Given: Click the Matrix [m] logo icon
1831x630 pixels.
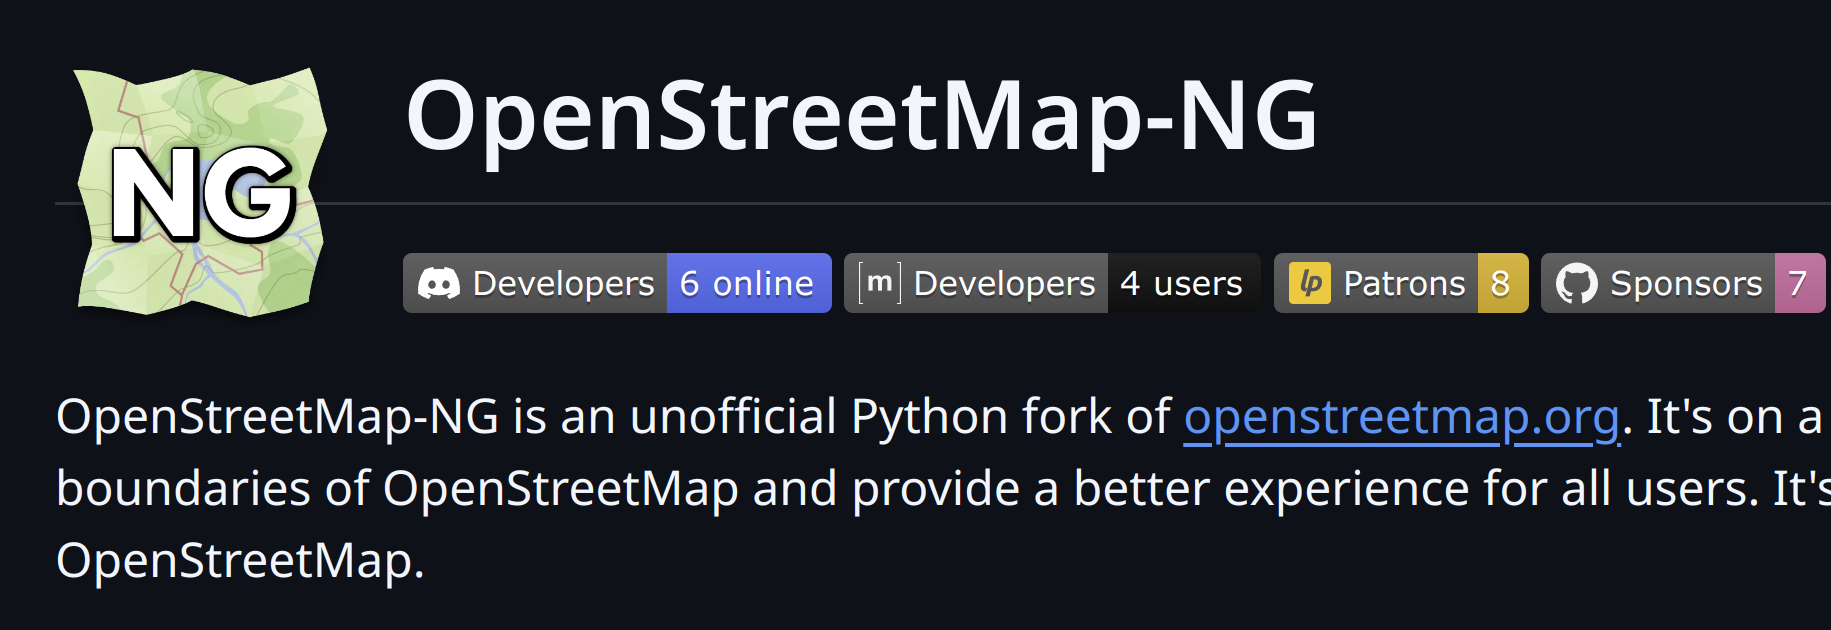Looking at the screenshot, I should tap(879, 284).
